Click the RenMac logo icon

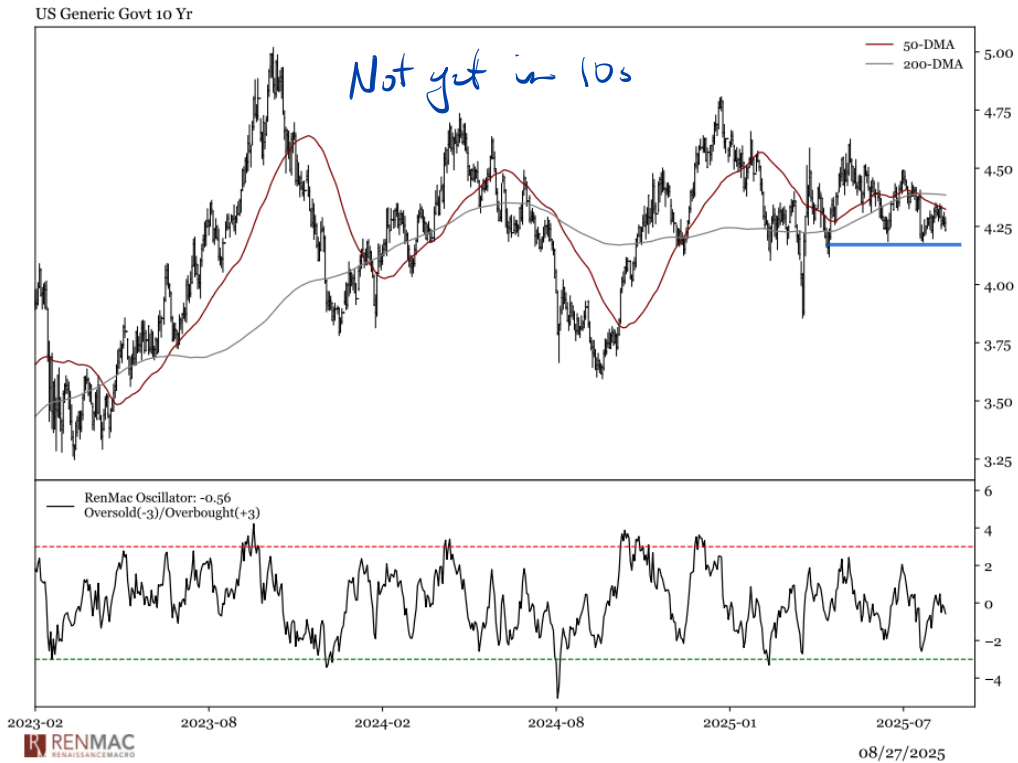tap(35, 745)
